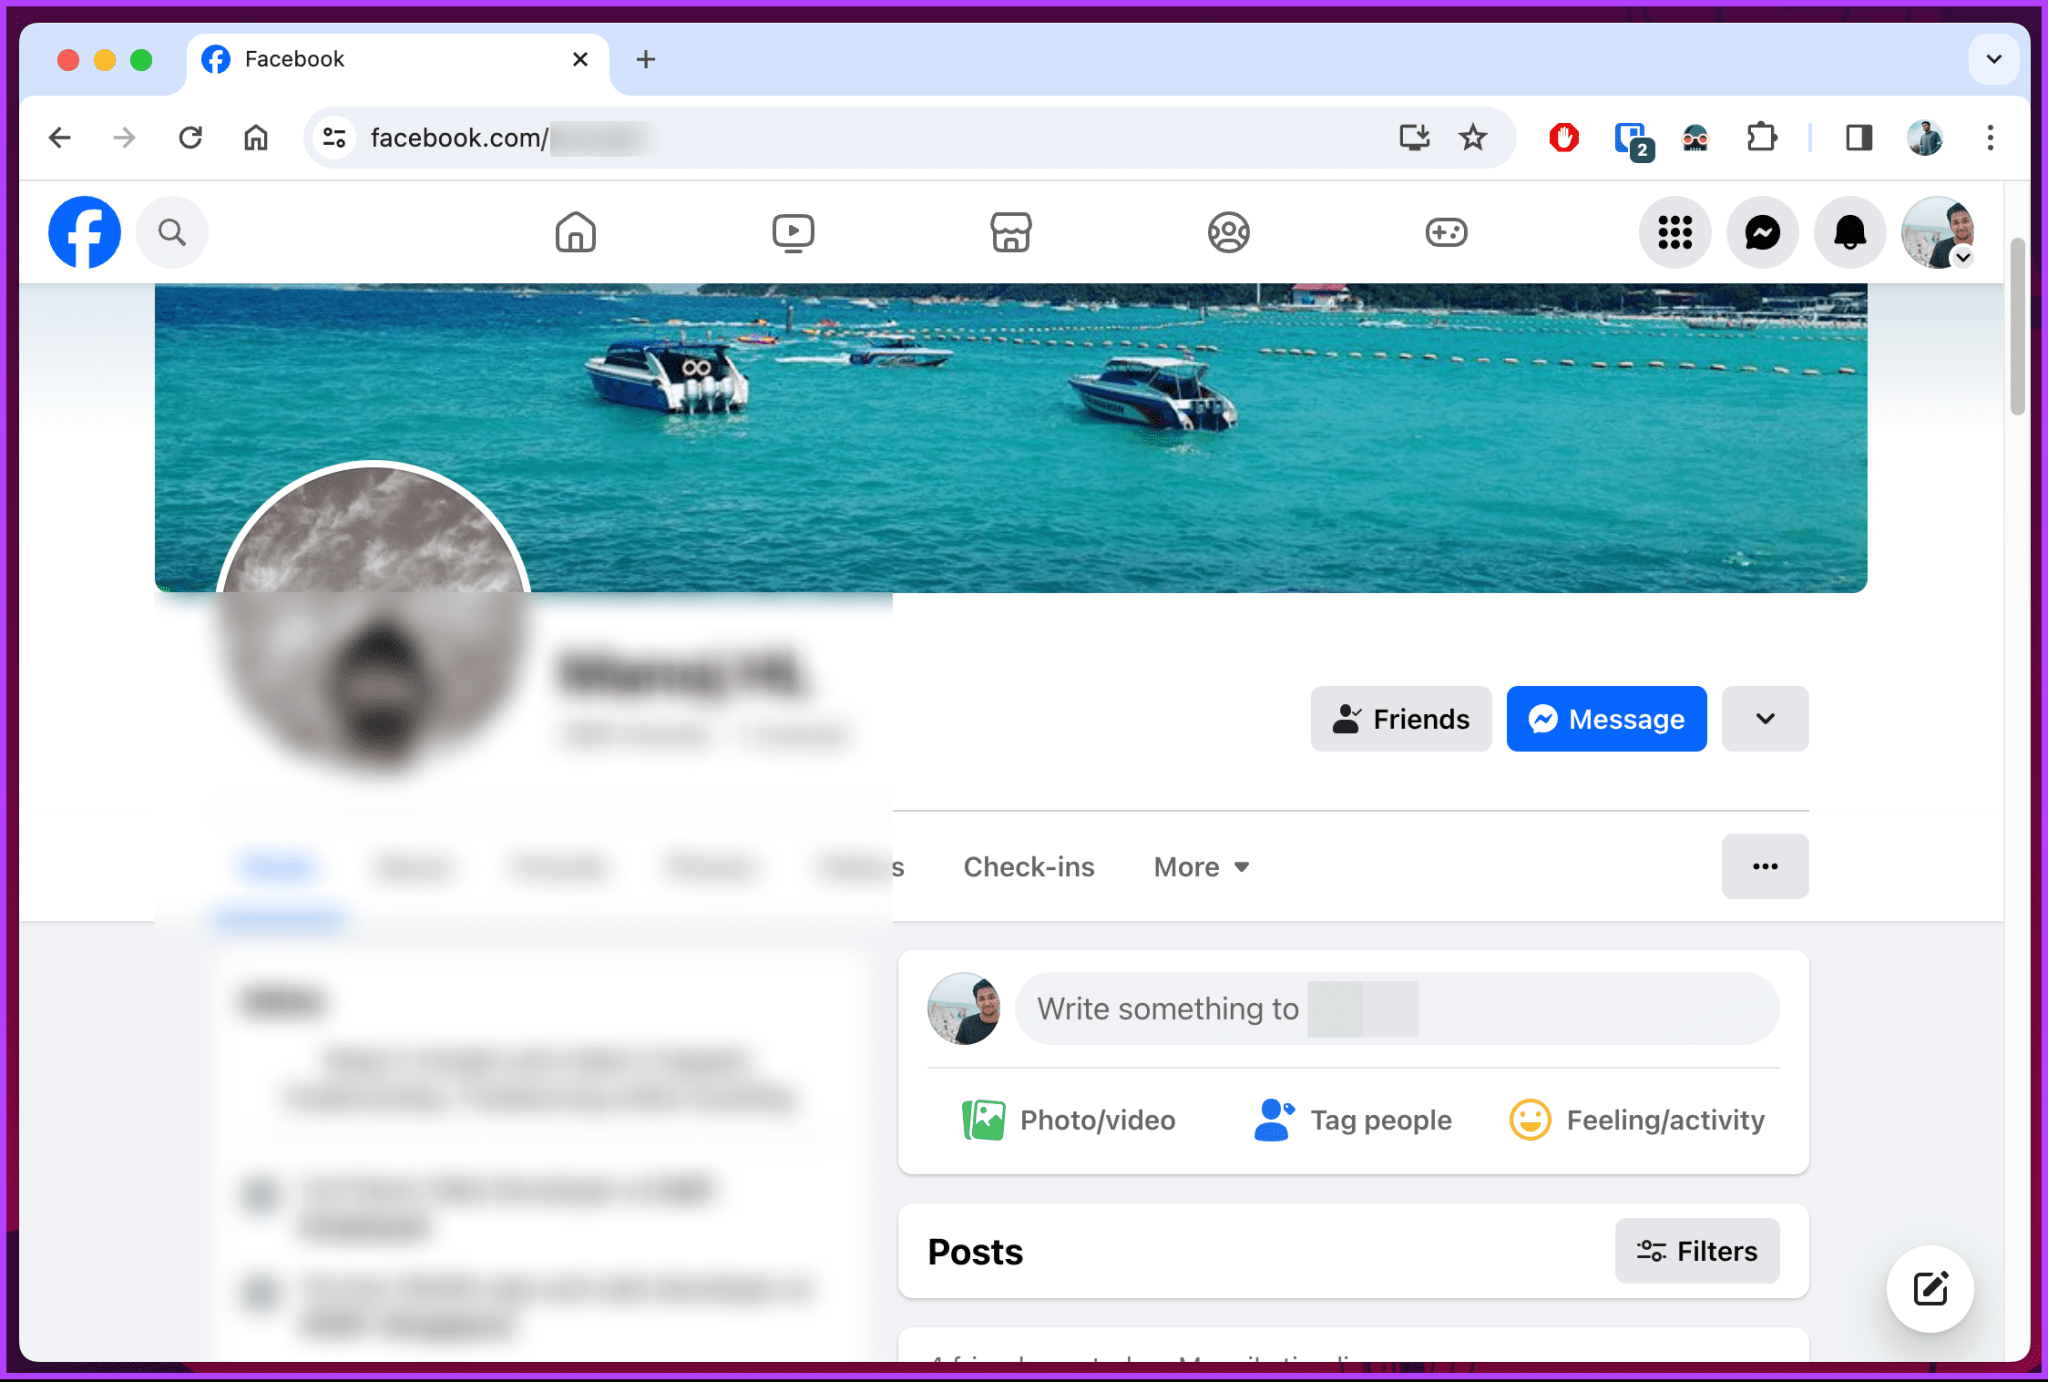Image resolution: width=2048 pixels, height=1382 pixels.
Task: Toggle Friends status button
Action: coord(1399,719)
